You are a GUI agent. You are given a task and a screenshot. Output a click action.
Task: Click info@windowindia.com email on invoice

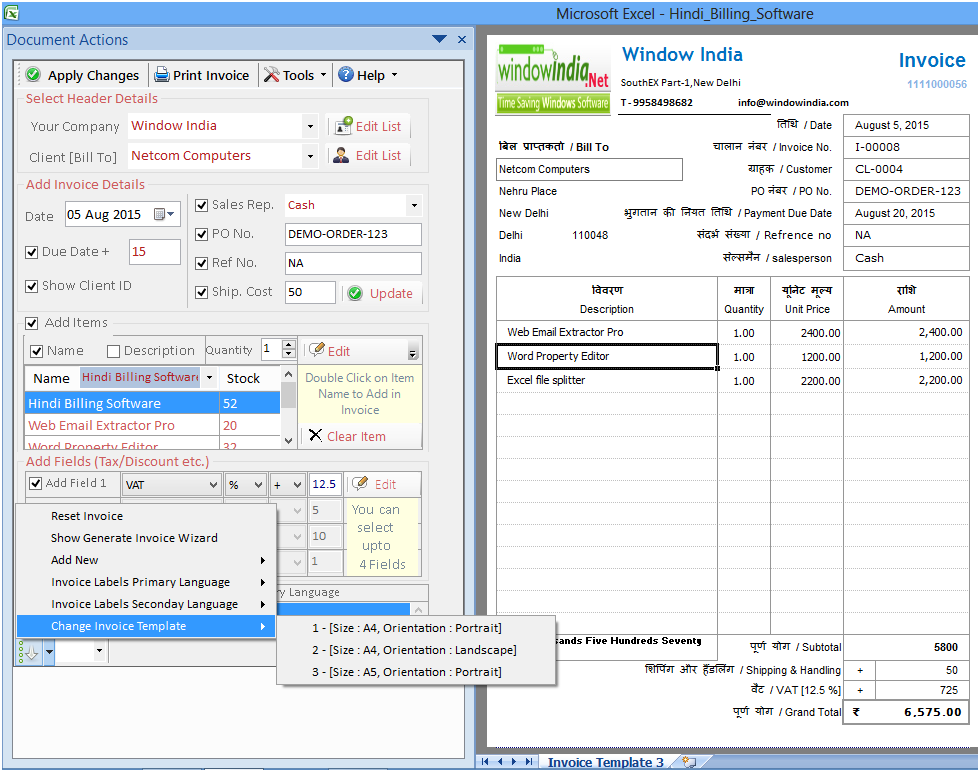(x=793, y=102)
